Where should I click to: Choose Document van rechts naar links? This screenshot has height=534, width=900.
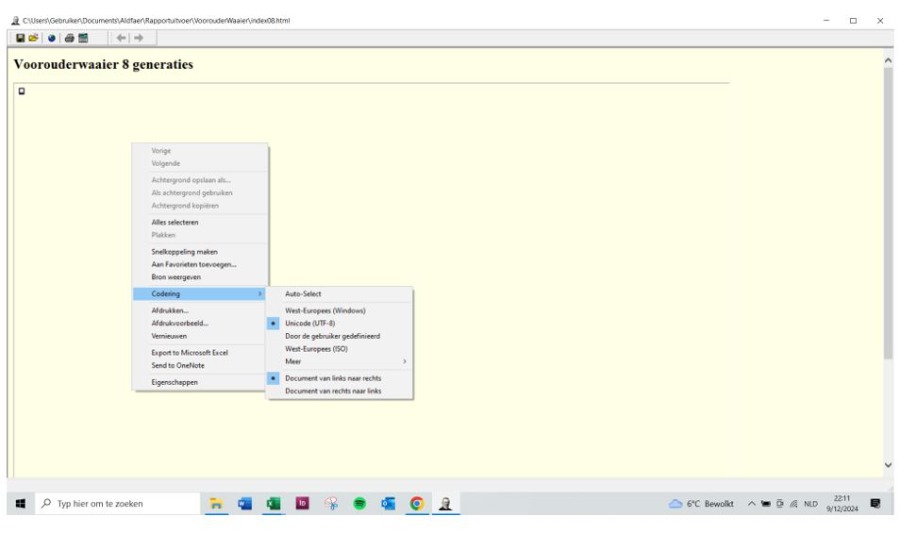333,391
